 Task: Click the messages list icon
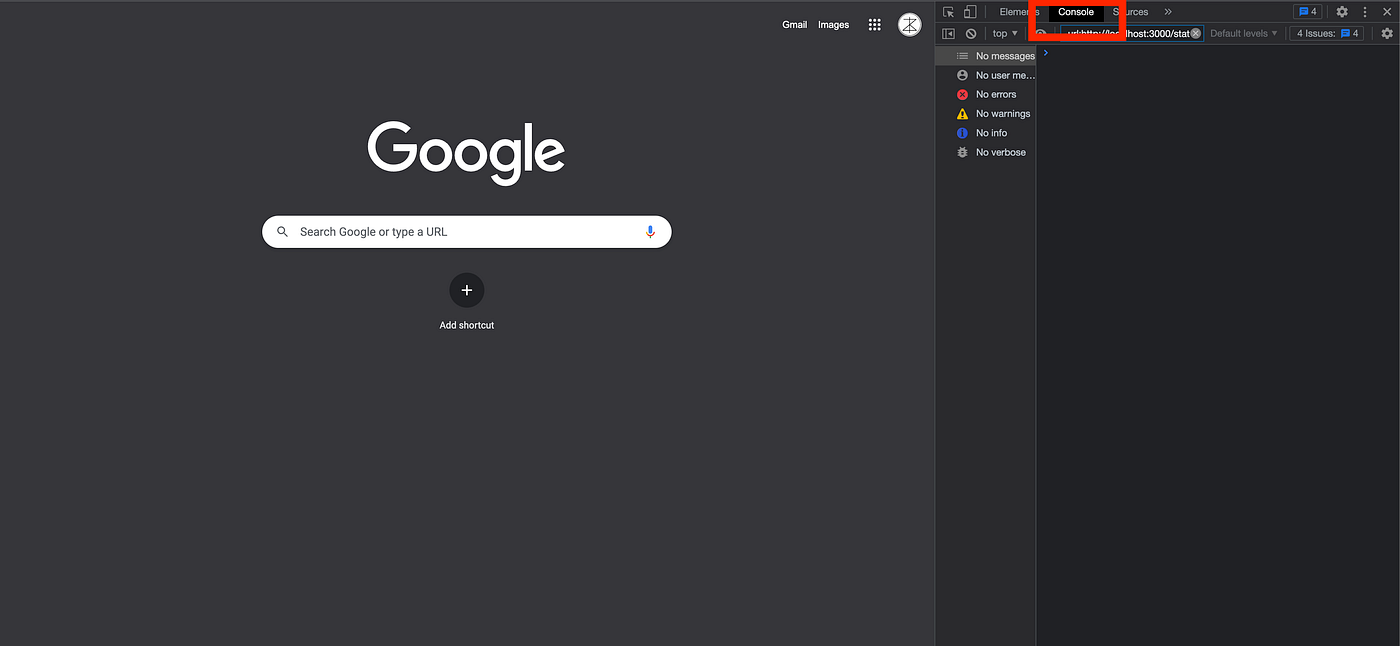962,56
